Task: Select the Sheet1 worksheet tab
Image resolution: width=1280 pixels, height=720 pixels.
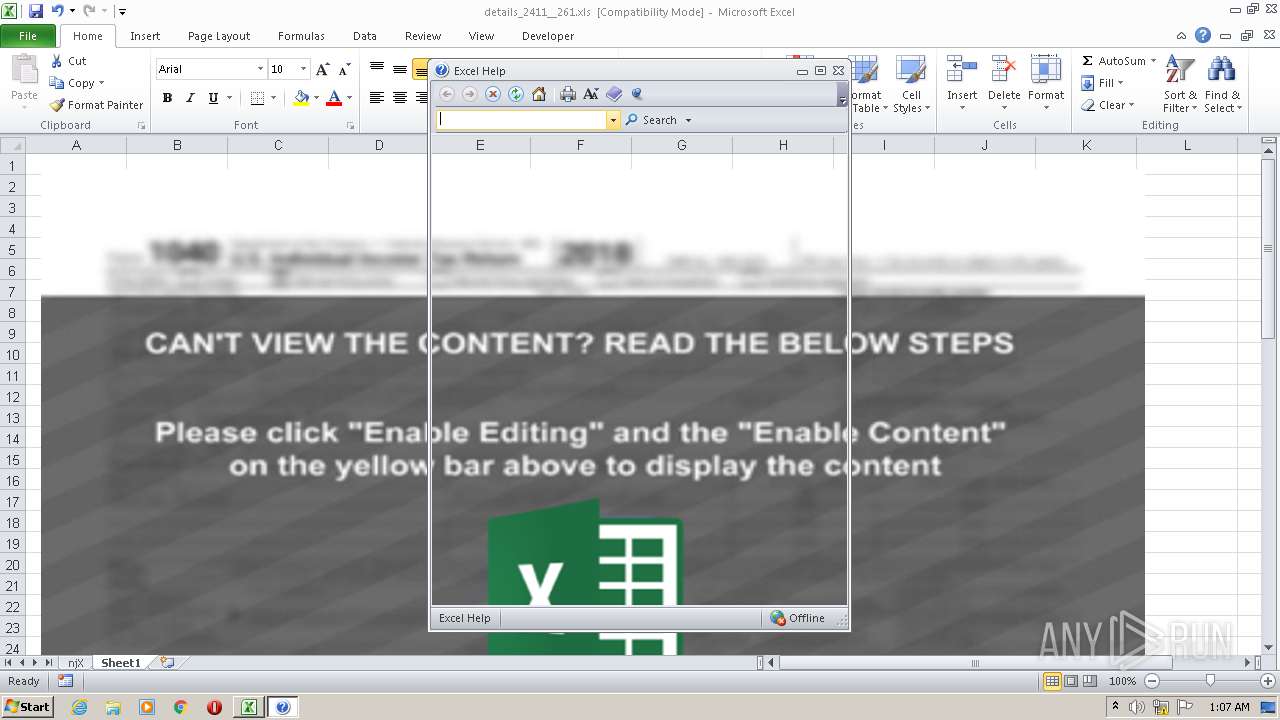Action: click(121, 663)
